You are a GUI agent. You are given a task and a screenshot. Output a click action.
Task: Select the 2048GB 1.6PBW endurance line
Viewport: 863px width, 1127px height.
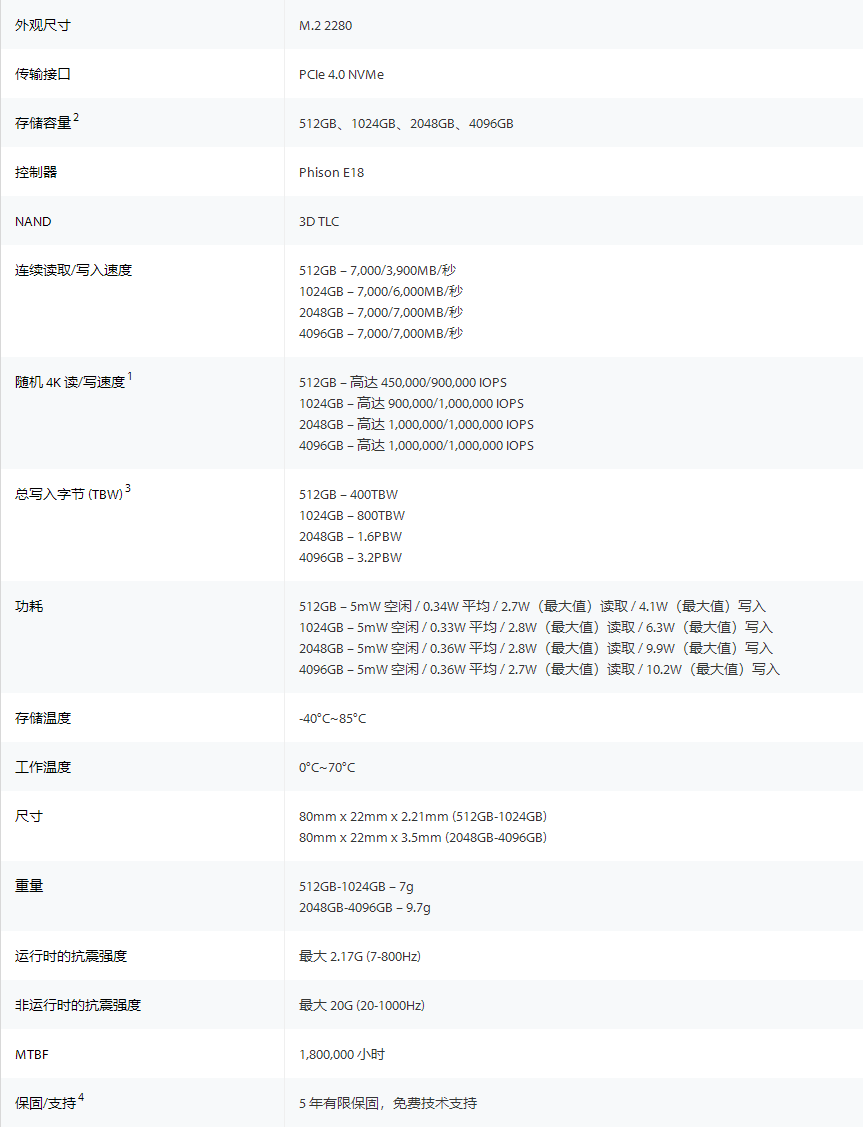pos(350,537)
